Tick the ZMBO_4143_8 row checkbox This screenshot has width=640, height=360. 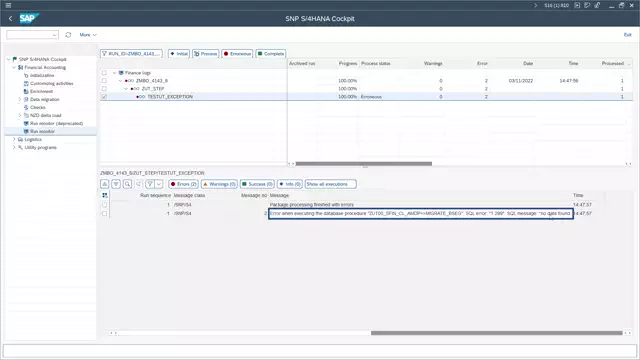click(104, 81)
